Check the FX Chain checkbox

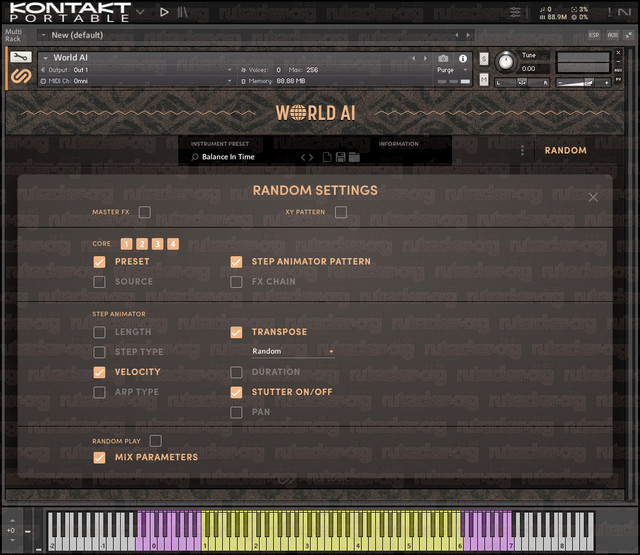click(236, 282)
